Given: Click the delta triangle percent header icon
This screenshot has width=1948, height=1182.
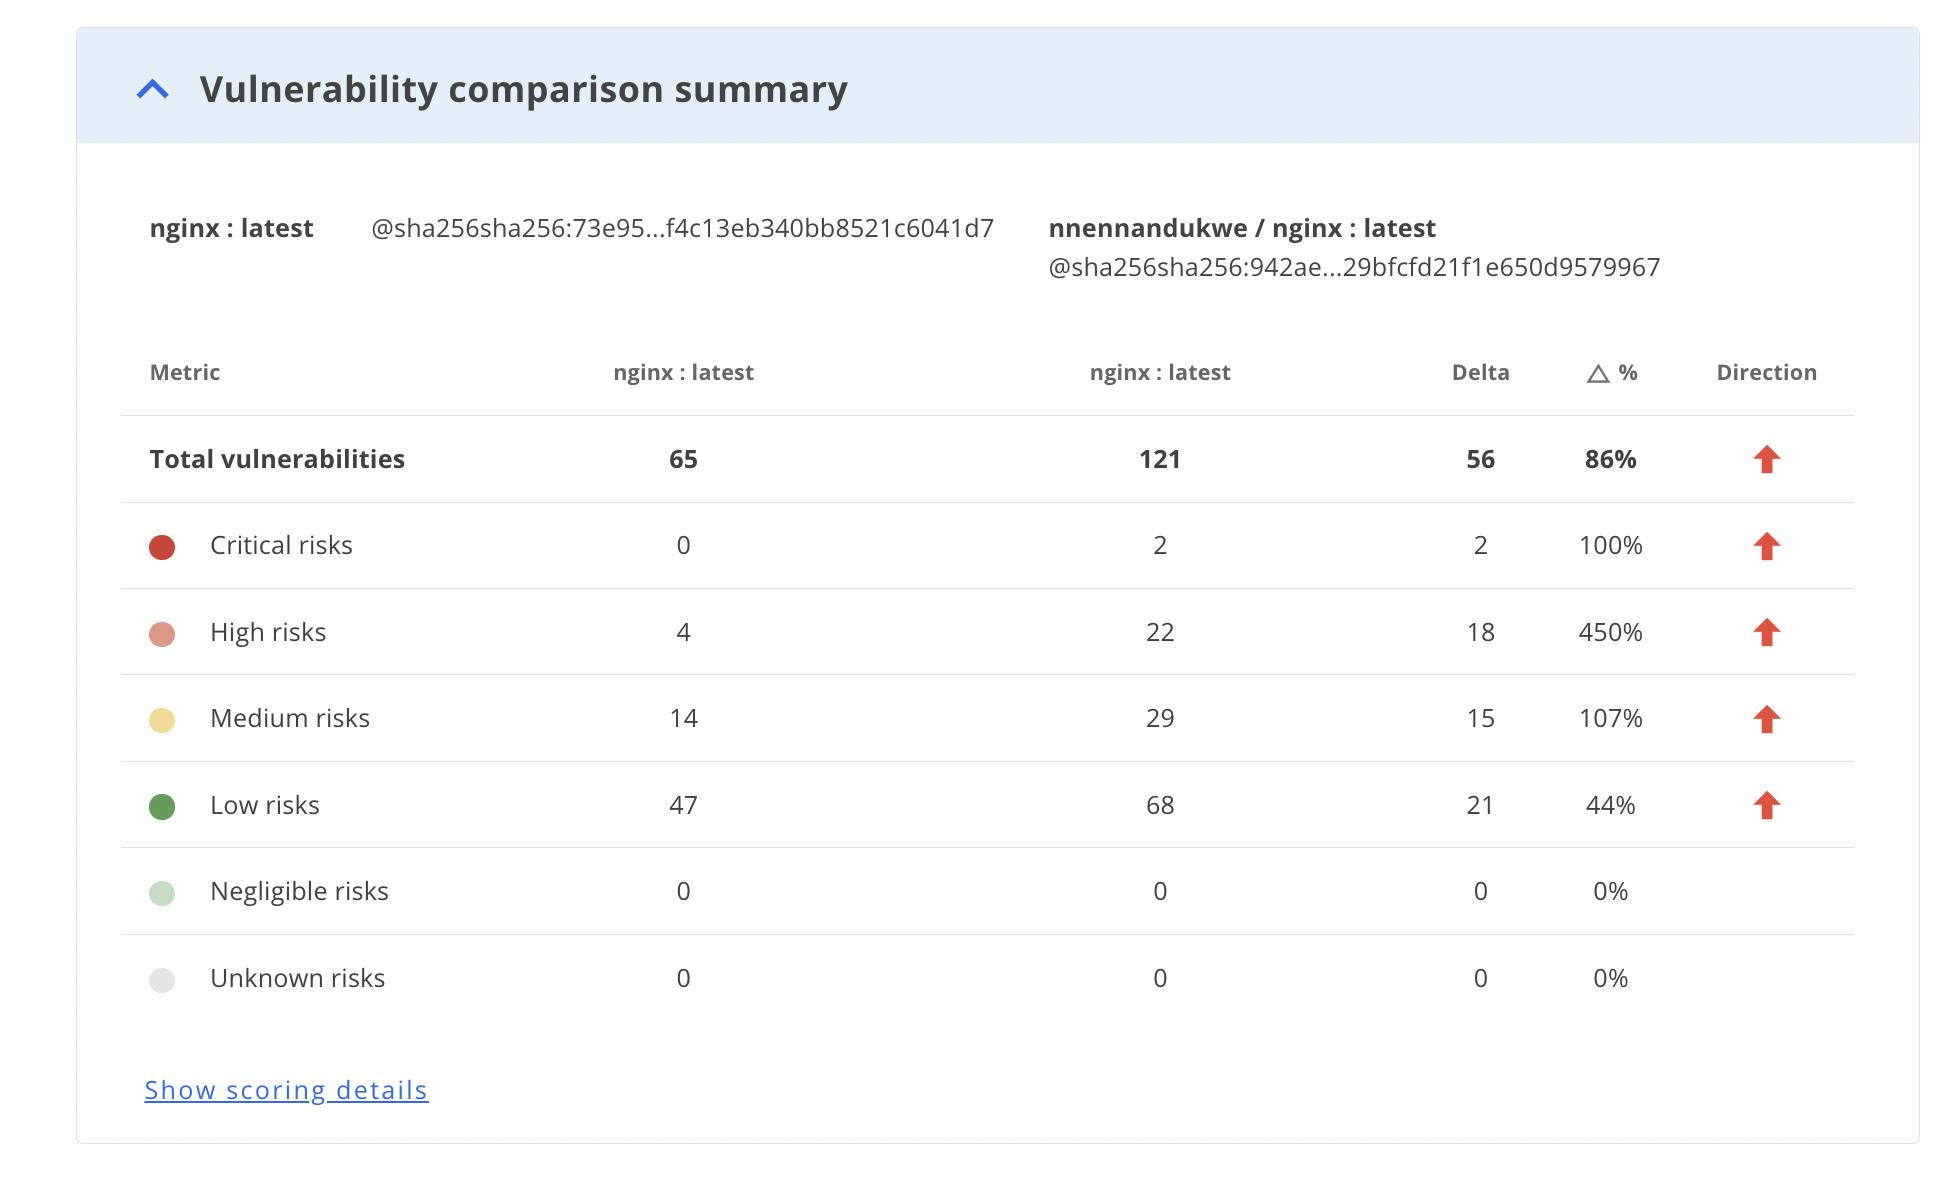Looking at the screenshot, I should pyautogui.click(x=1598, y=374).
